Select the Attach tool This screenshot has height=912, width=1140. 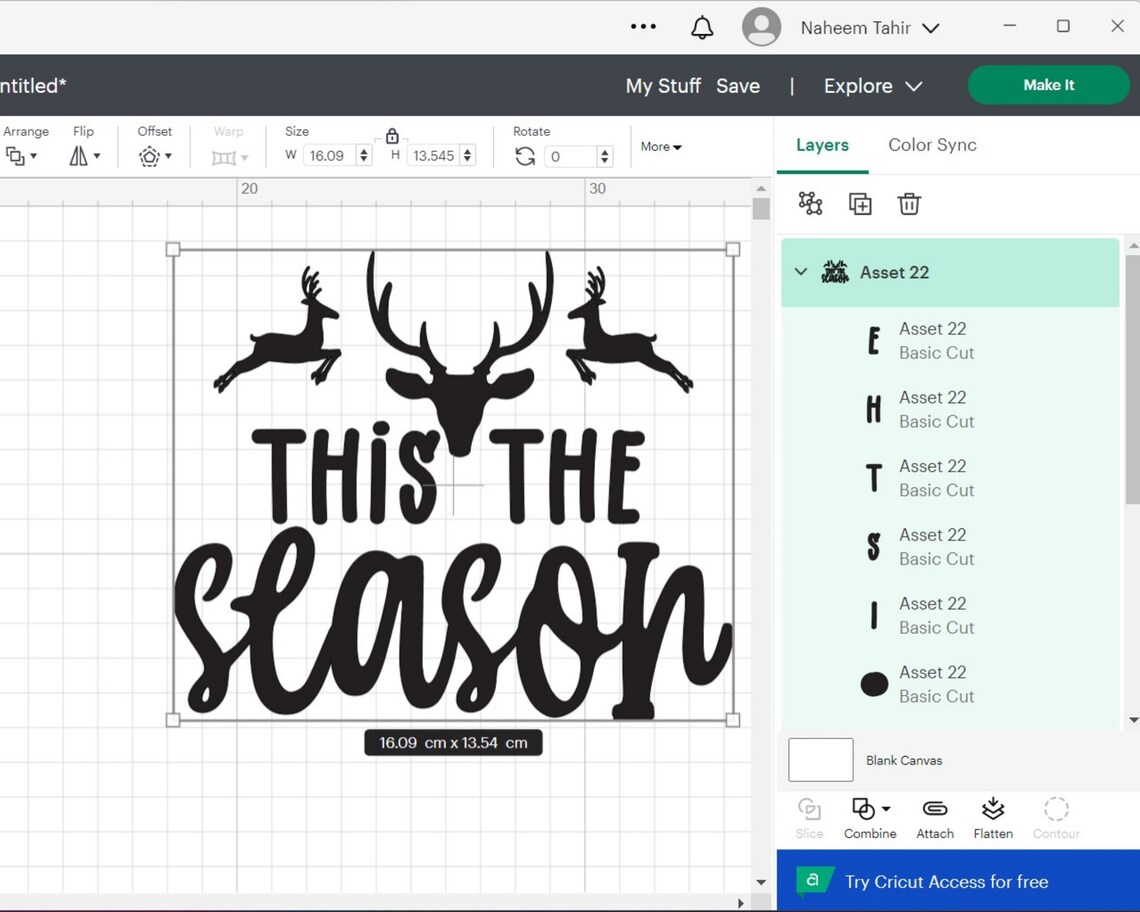[x=934, y=817]
